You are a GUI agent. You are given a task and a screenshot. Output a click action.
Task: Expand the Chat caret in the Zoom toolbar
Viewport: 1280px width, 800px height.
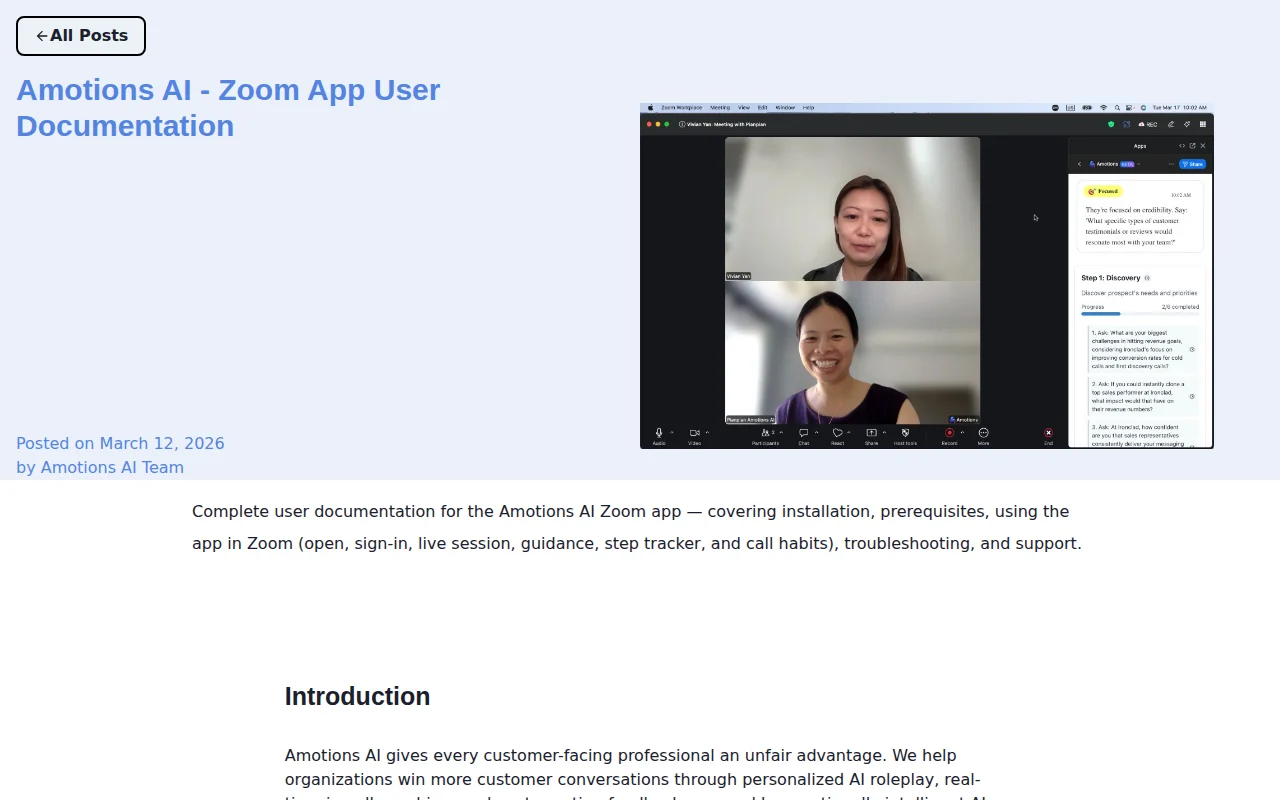point(817,432)
